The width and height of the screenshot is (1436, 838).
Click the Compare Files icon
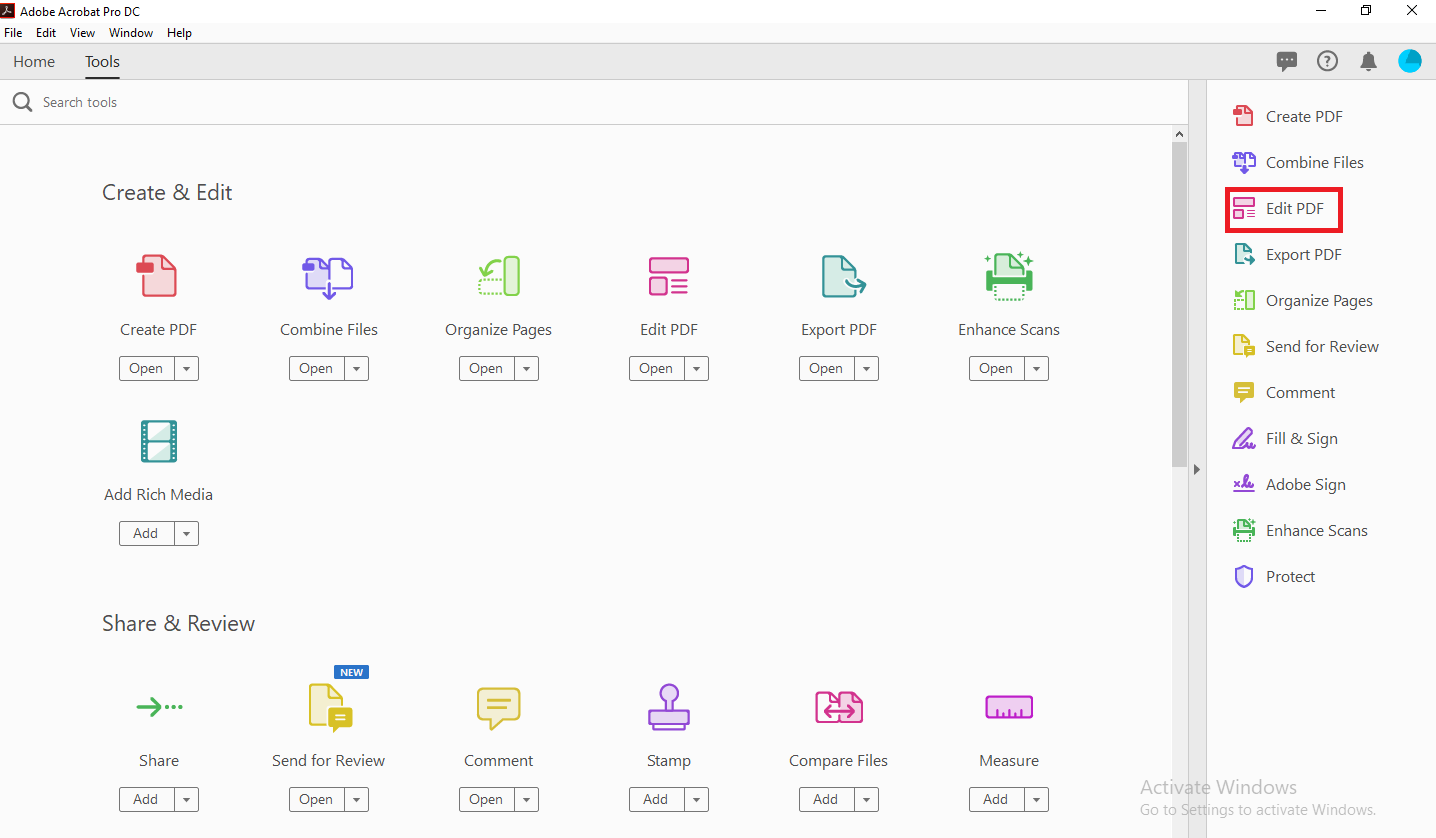pos(838,708)
